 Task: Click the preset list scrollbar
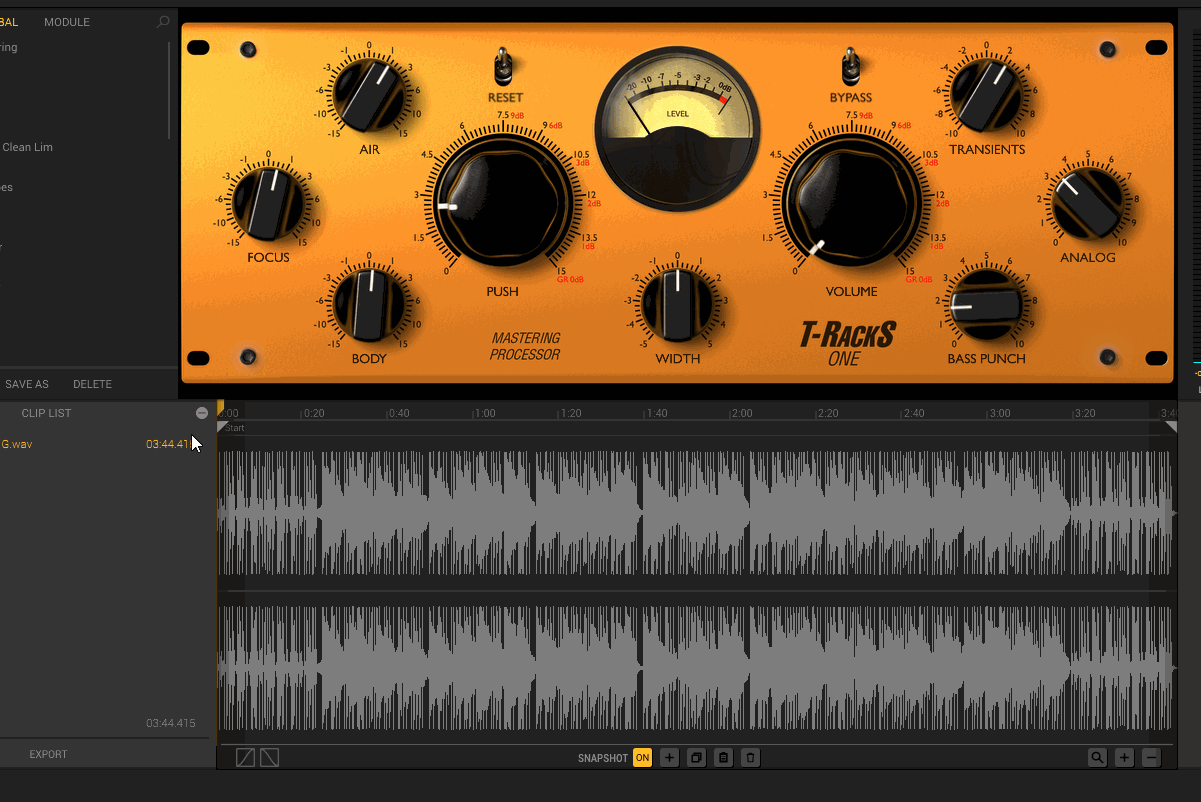(169, 90)
